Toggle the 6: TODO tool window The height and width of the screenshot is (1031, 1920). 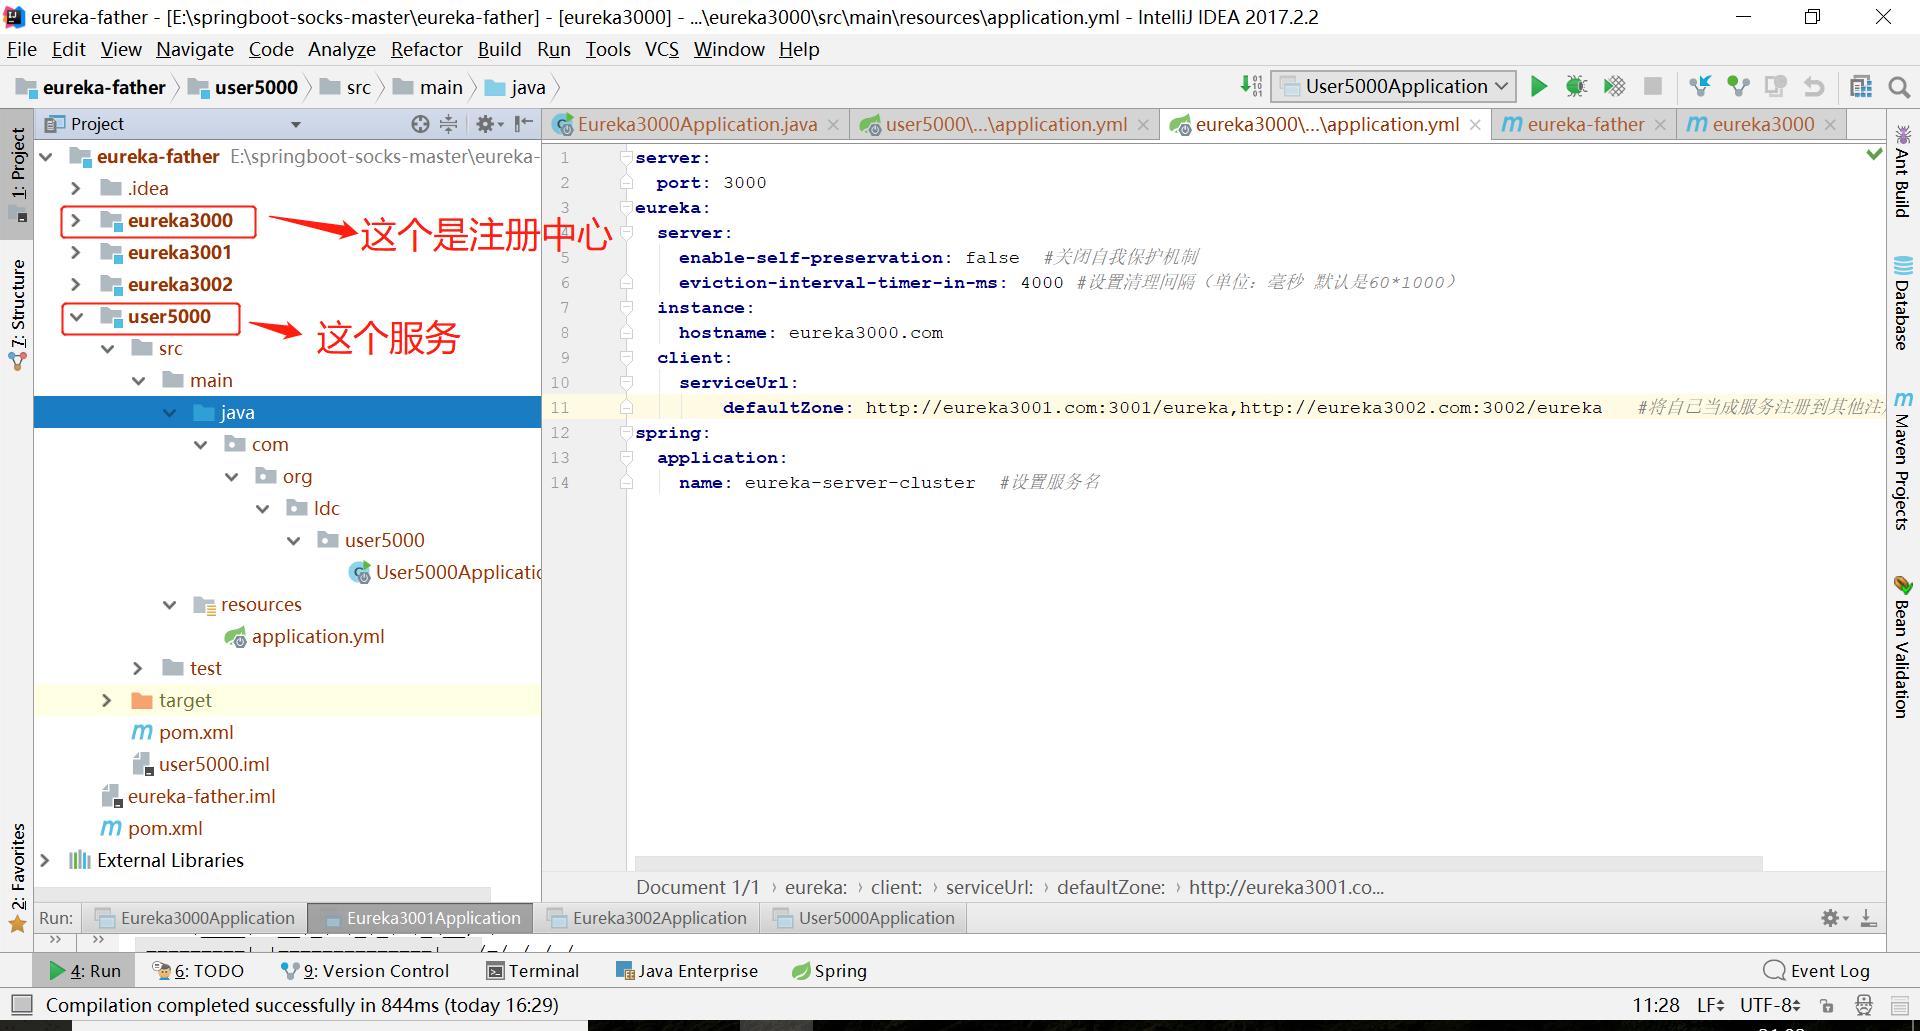point(198,971)
